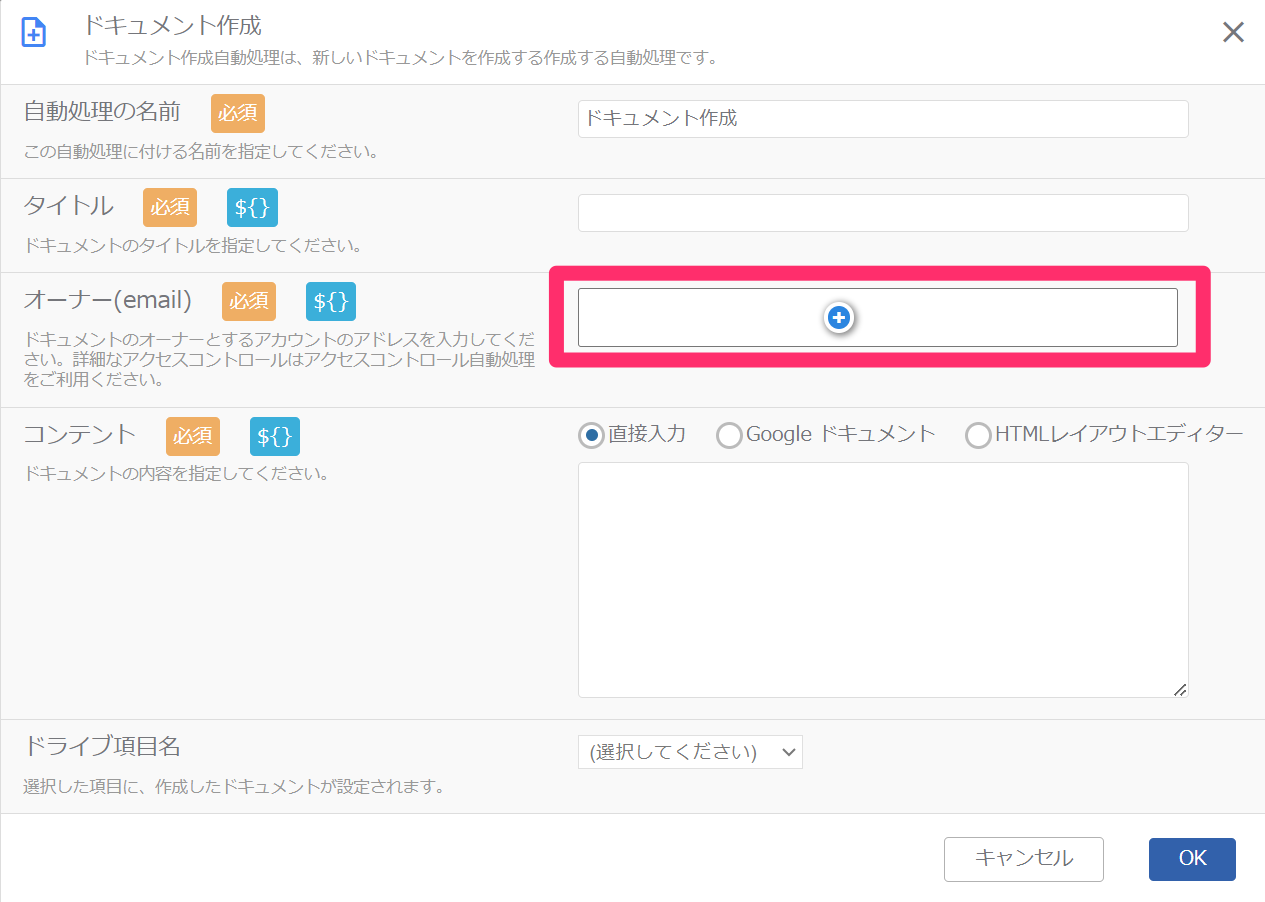This screenshot has width=1265, height=902.
Task: Click inside the コンテンツ text area
Action: tap(883, 580)
